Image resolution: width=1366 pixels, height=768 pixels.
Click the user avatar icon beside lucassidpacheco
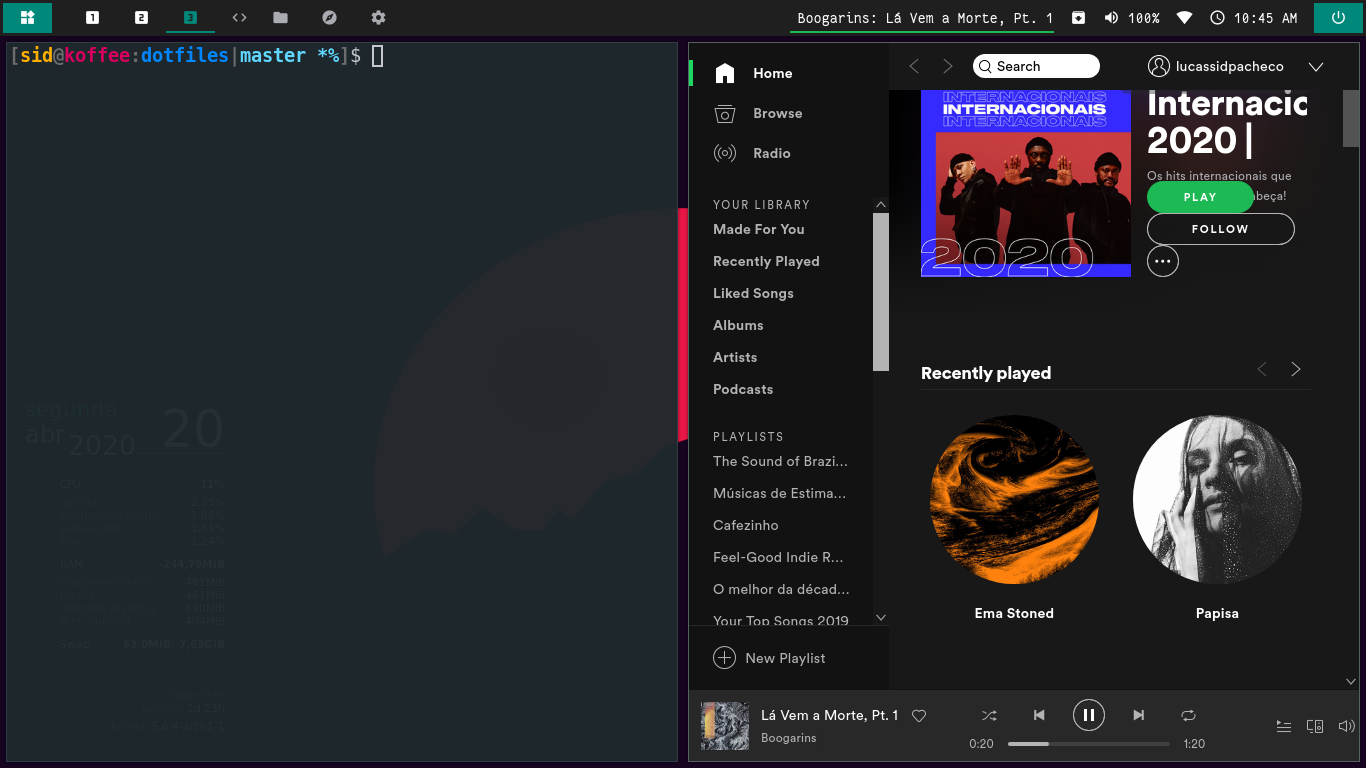[x=1159, y=66]
